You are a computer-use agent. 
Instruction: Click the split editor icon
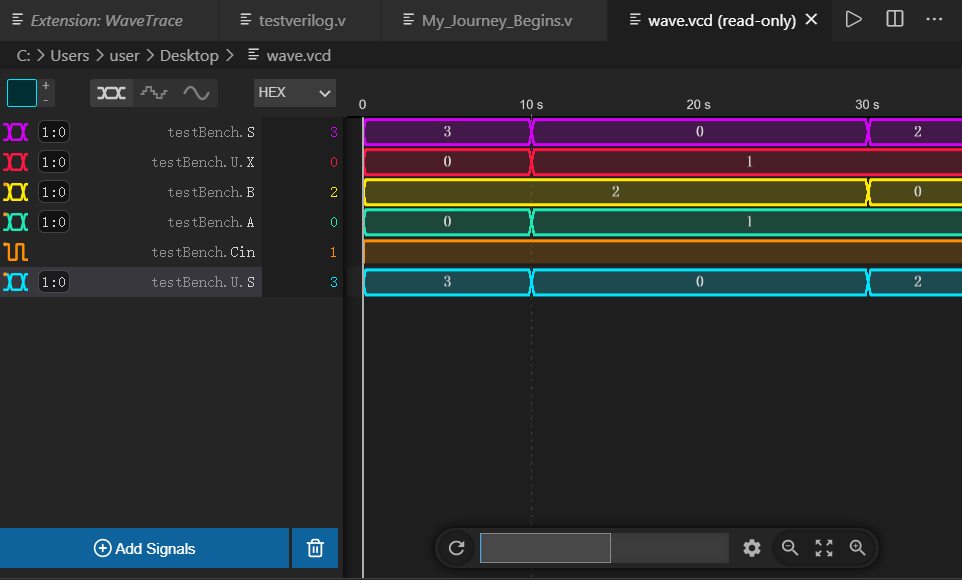point(895,19)
